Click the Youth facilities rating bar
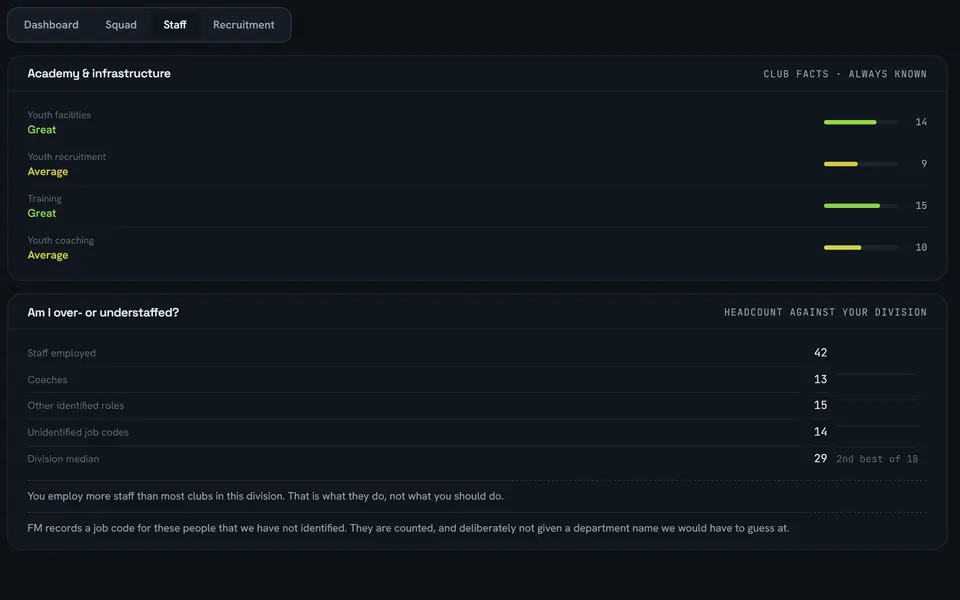Viewport: 960px width, 600px height. click(x=861, y=122)
